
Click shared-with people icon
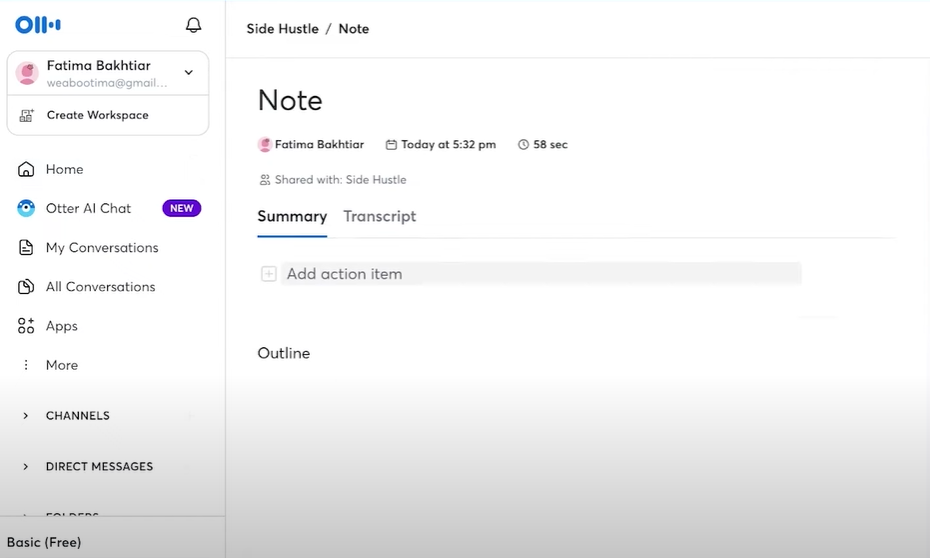[x=265, y=180]
